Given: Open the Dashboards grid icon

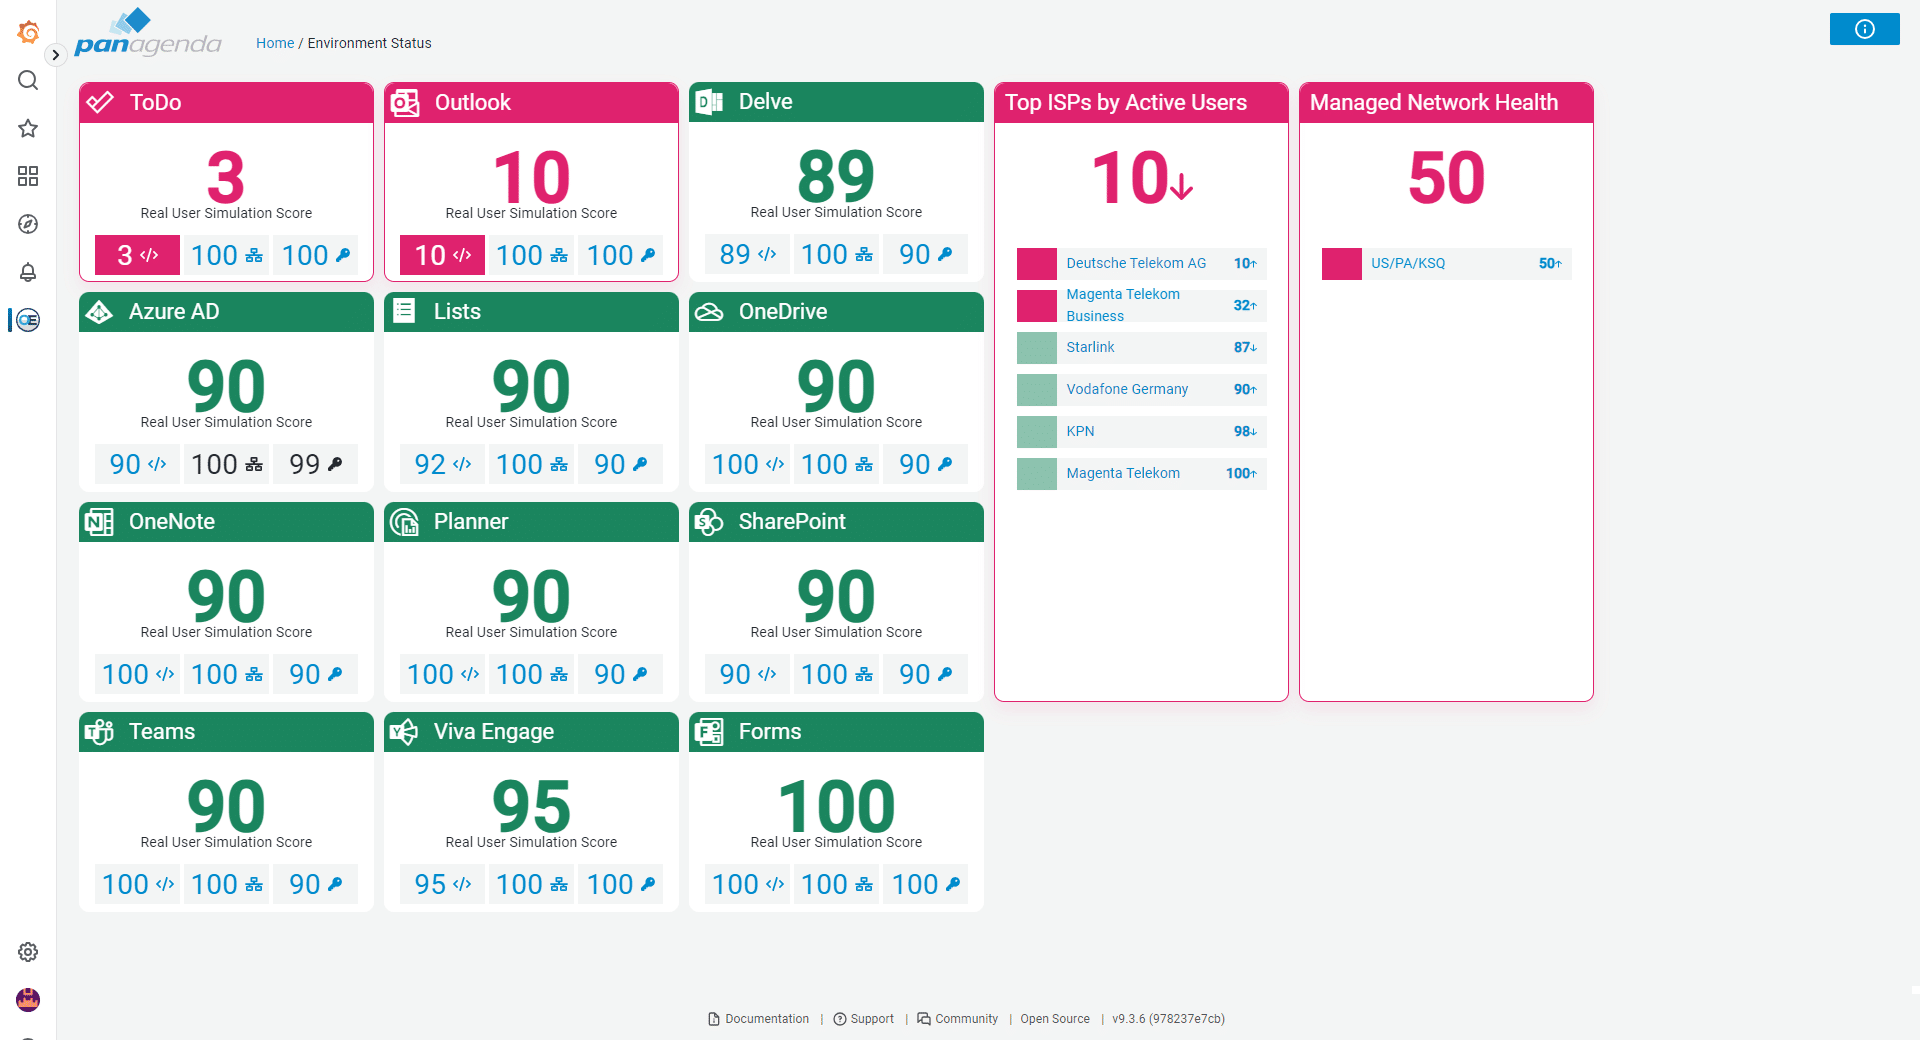Looking at the screenshot, I should tap(28, 176).
